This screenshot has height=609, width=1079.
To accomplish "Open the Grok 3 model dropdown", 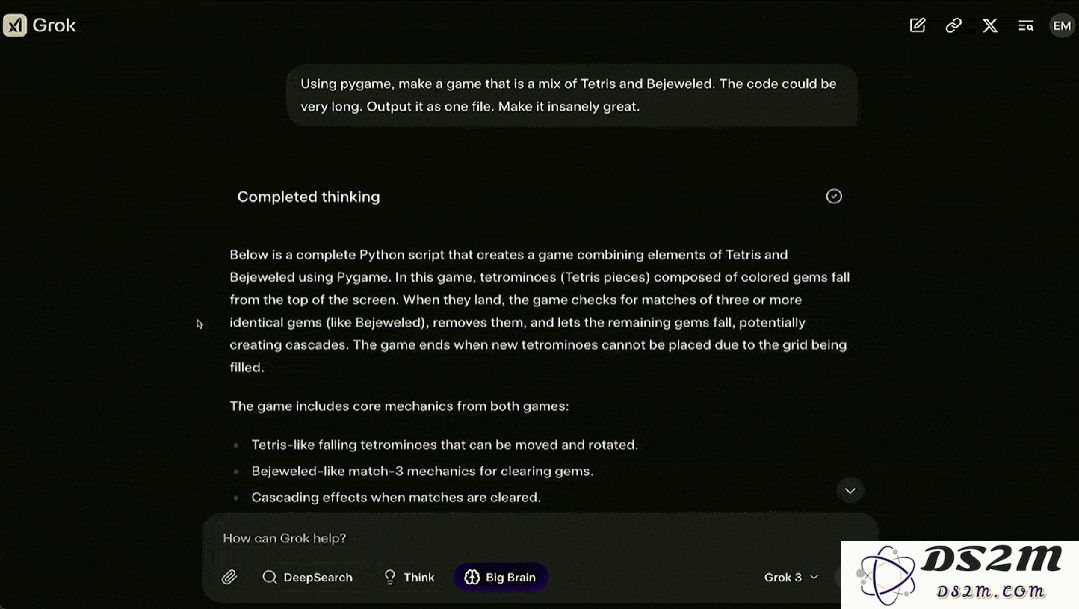I will tap(791, 577).
